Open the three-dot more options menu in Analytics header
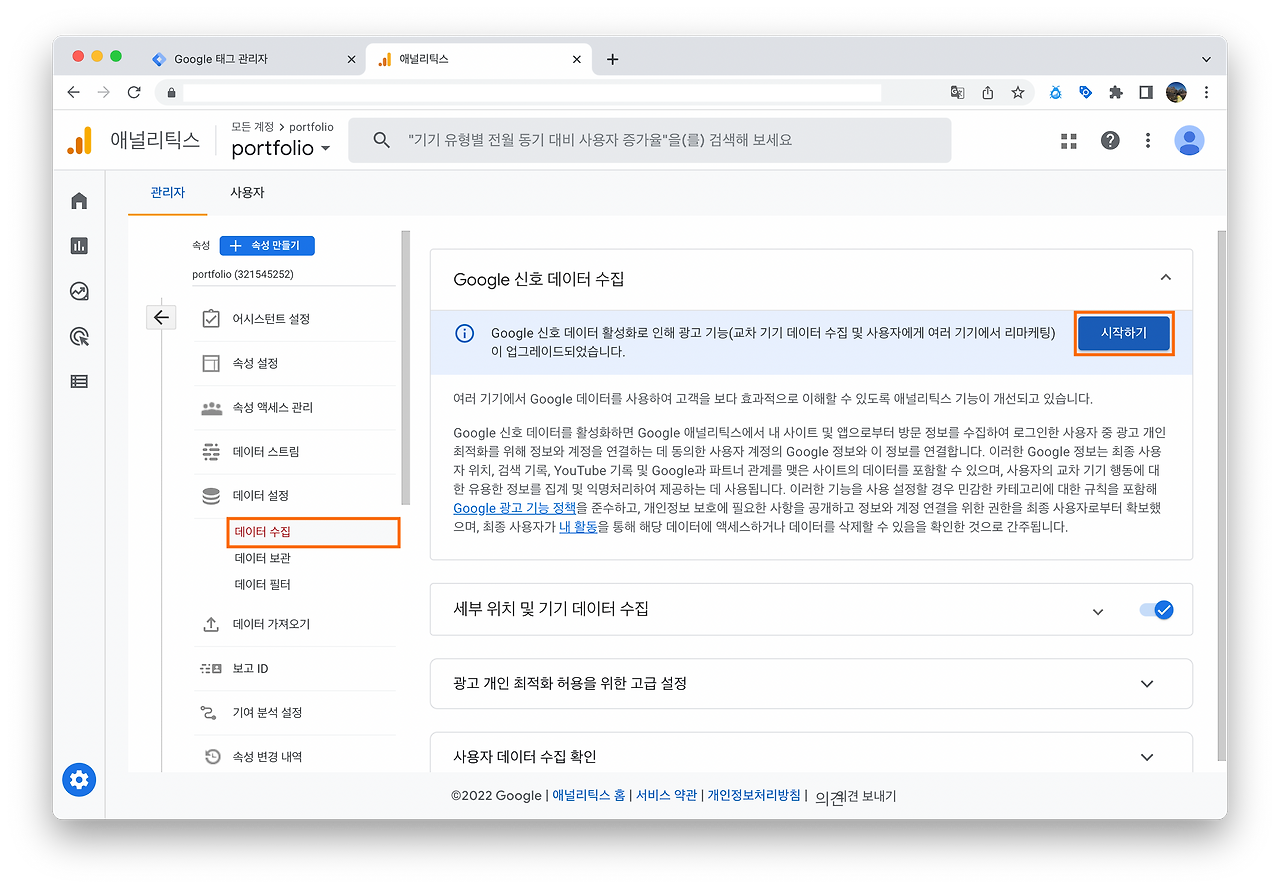The width and height of the screenshot is (1280, 889). (x=1148, y=141)
